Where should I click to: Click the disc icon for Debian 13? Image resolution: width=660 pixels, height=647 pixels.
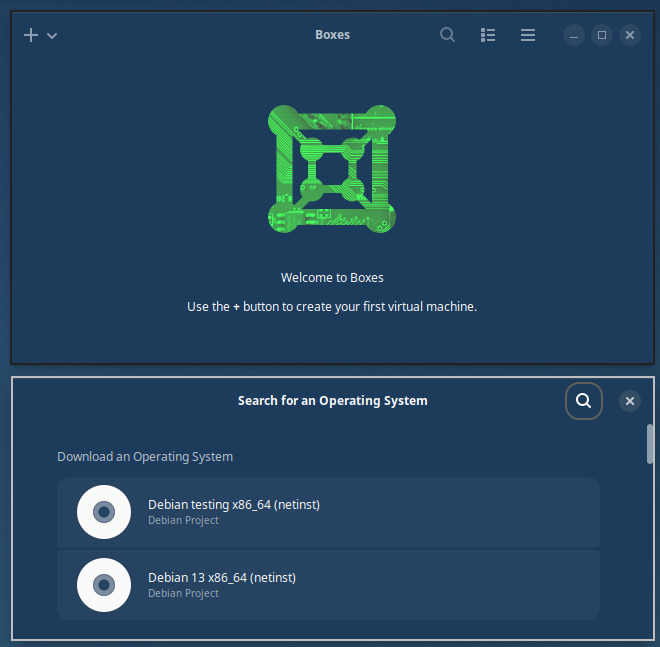[x=104, y=585]
